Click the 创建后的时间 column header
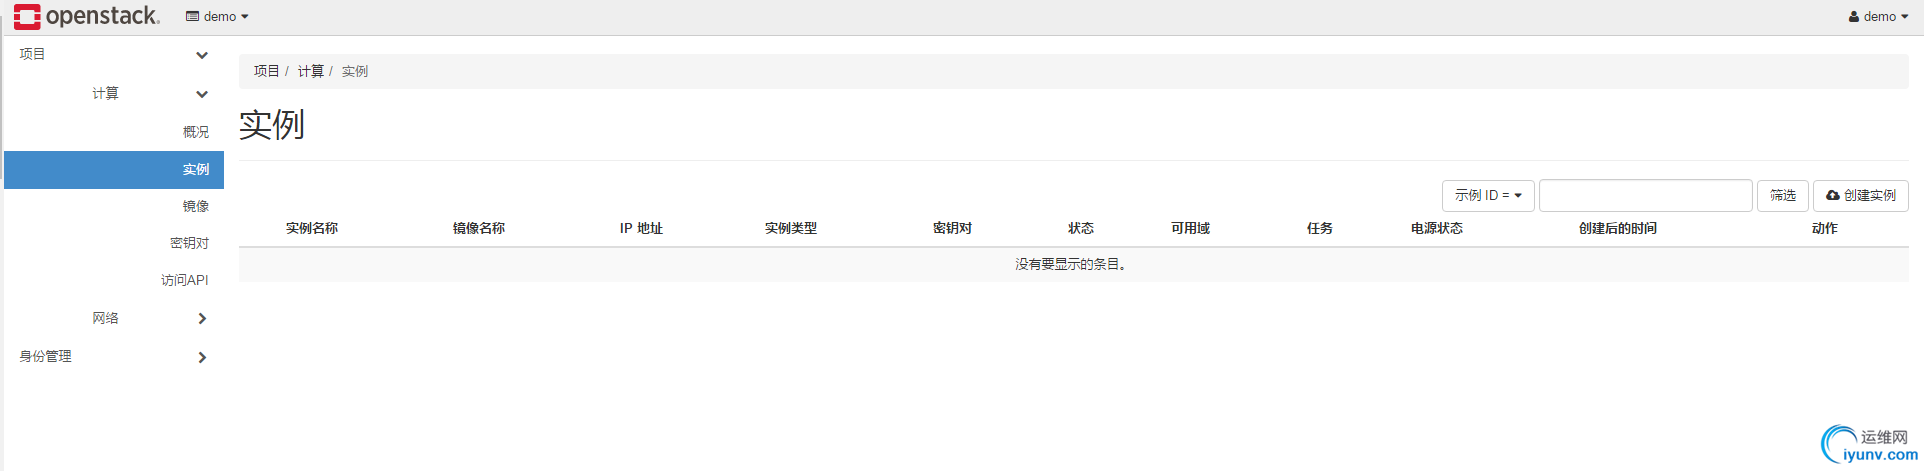Viewport: 1924px width, 471px height. coord(1618,228)
